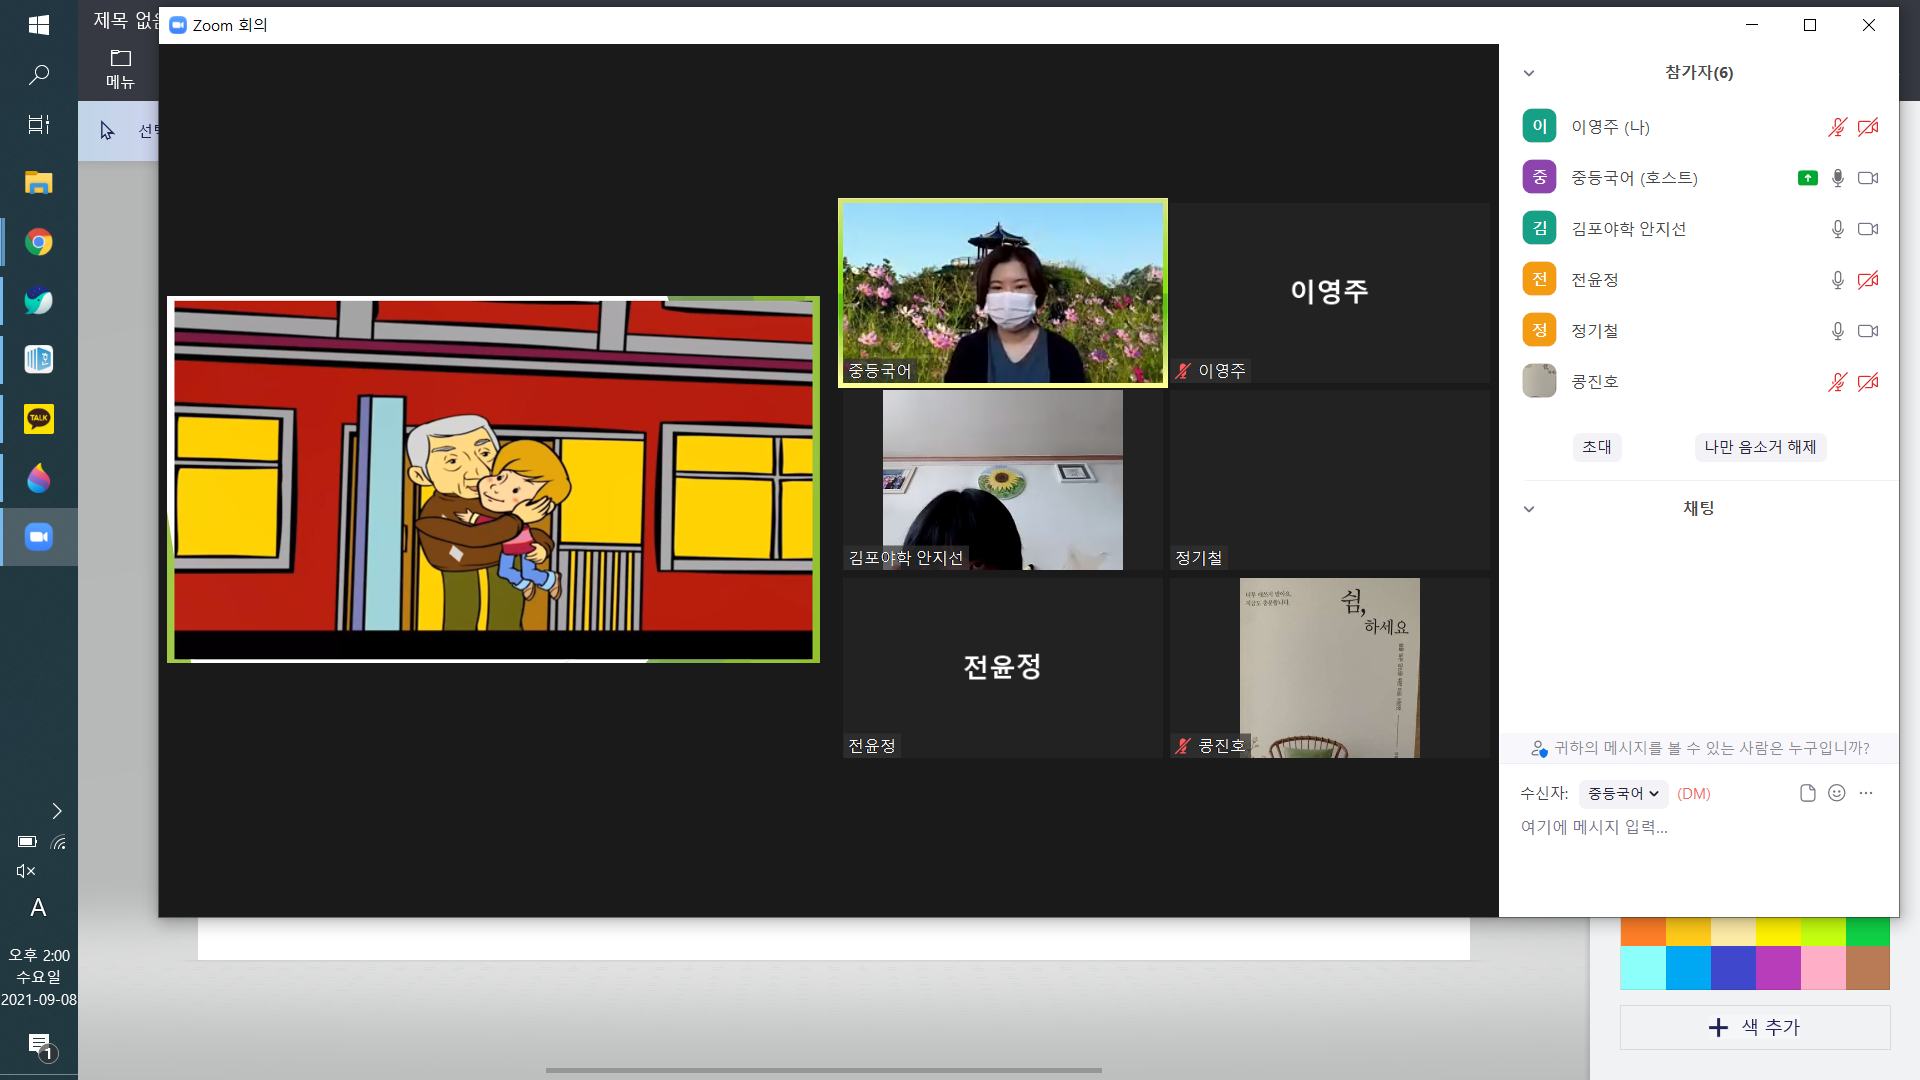Open the 수신자 중등국어 recipient dropdown
Screen dimensions: 1920x1080
tap(1623, 794)
